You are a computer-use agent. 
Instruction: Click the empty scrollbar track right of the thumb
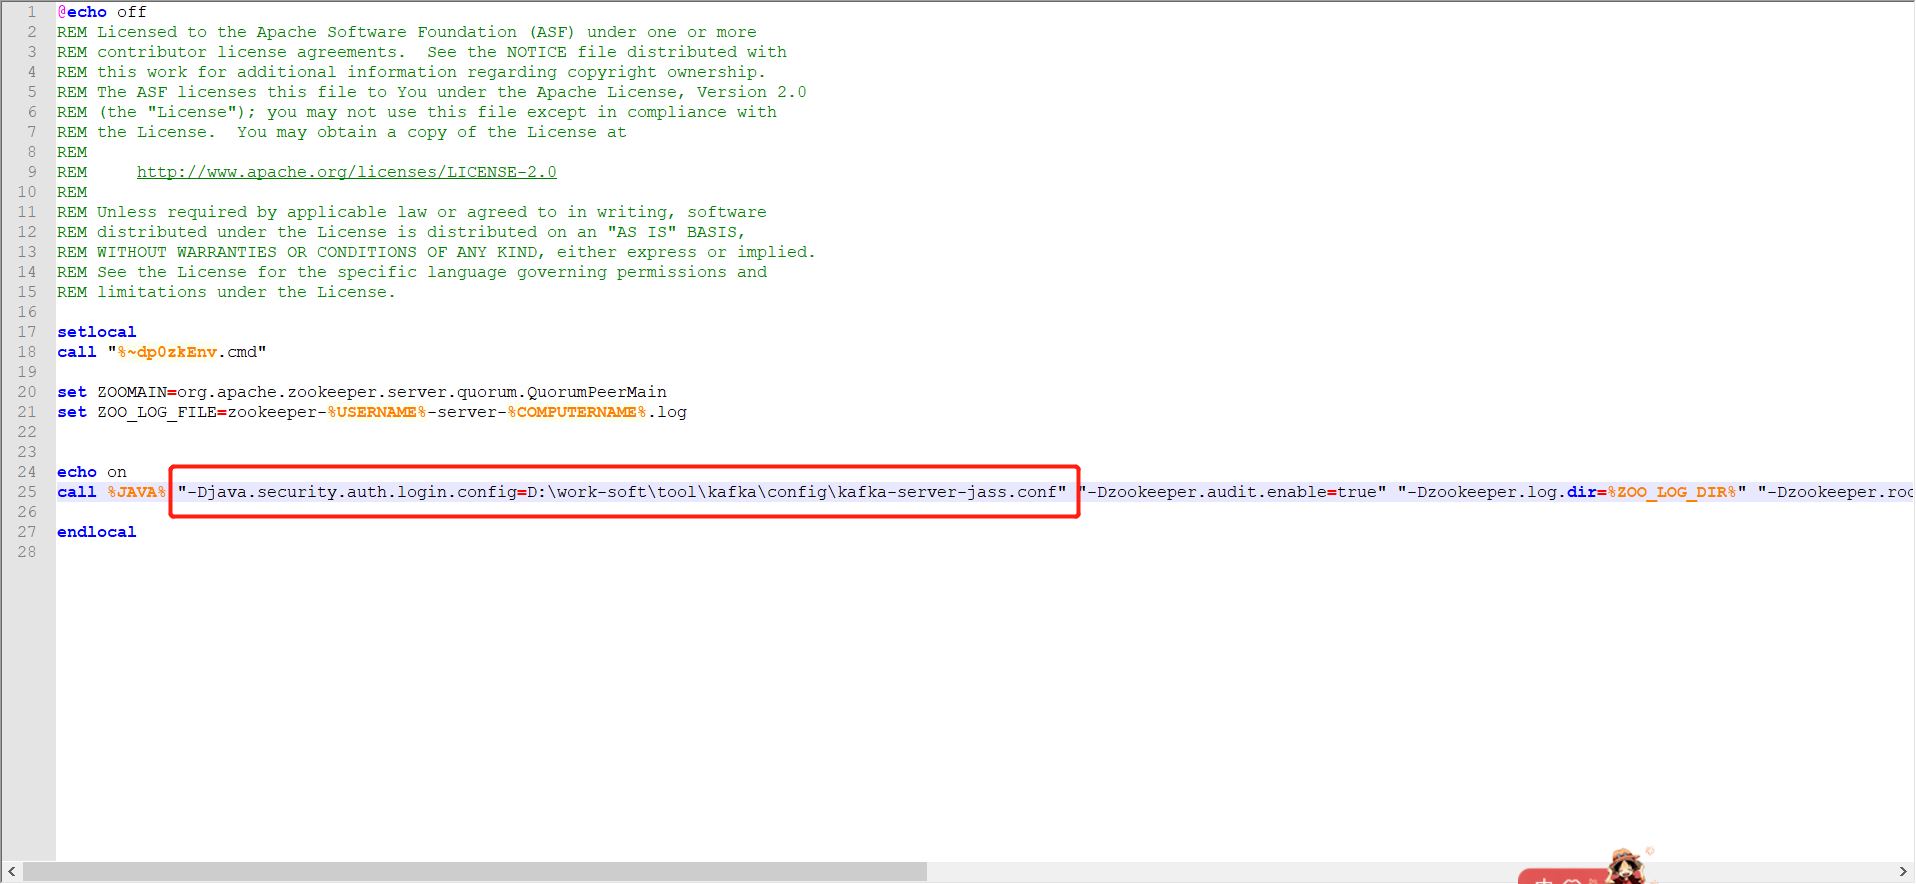[1200, 872]
